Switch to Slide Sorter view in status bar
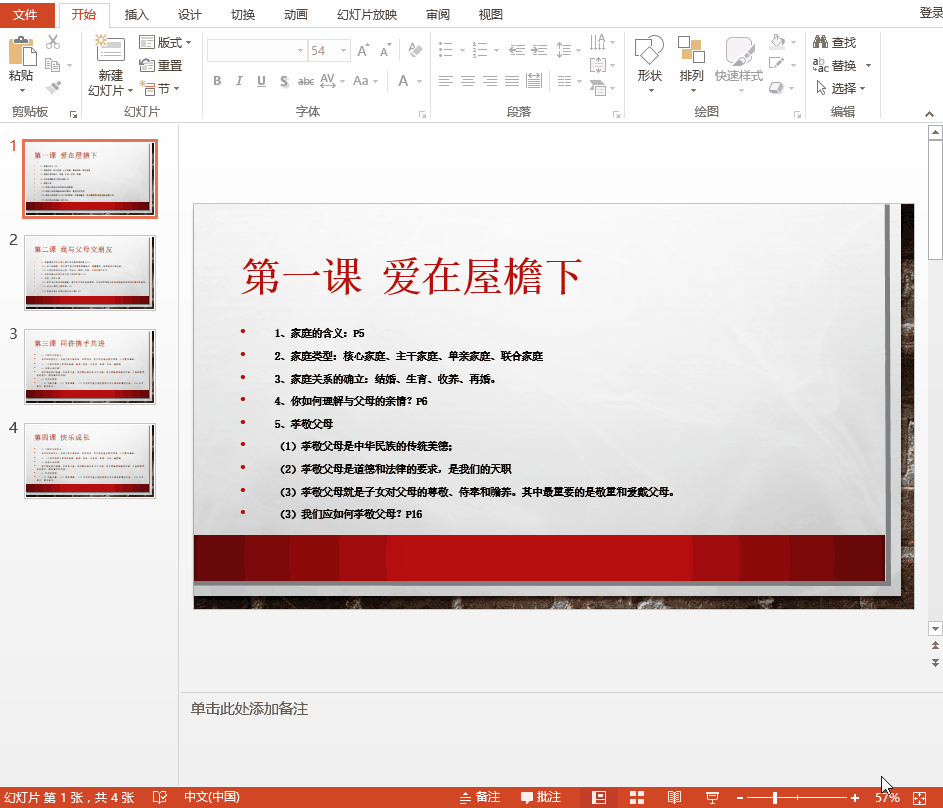The width and height of the screenshot is (943, 808). click(x=636, y=797)
